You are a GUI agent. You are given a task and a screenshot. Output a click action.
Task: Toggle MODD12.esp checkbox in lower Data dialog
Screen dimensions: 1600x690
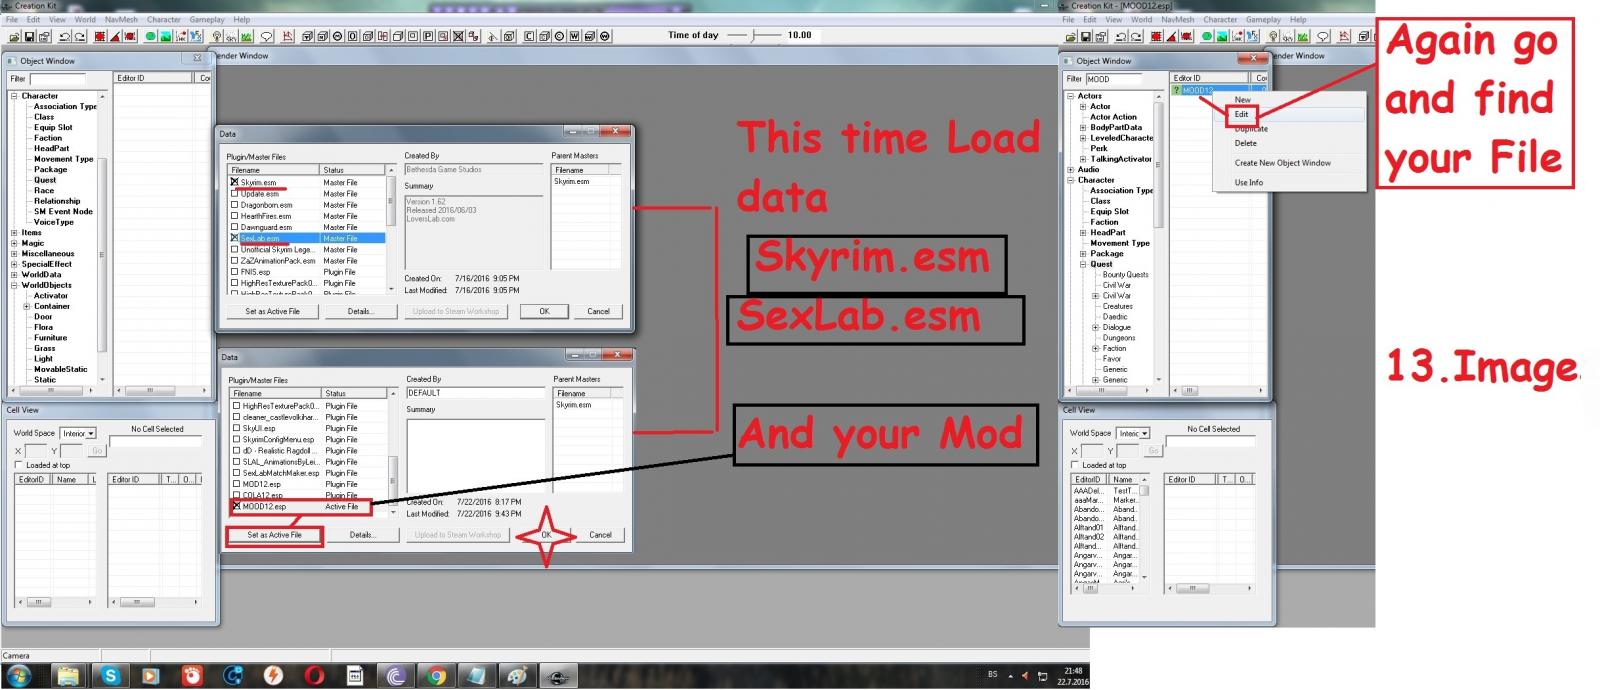click(237, 506)
